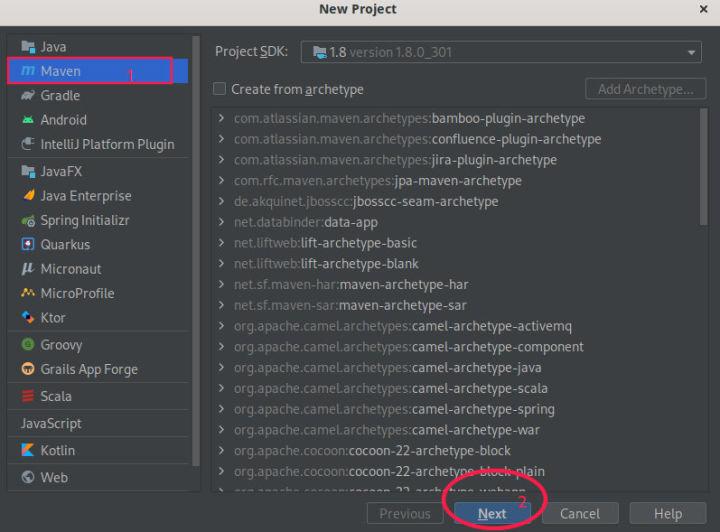Expand the lift-archetype-basic node

[221, 243]
